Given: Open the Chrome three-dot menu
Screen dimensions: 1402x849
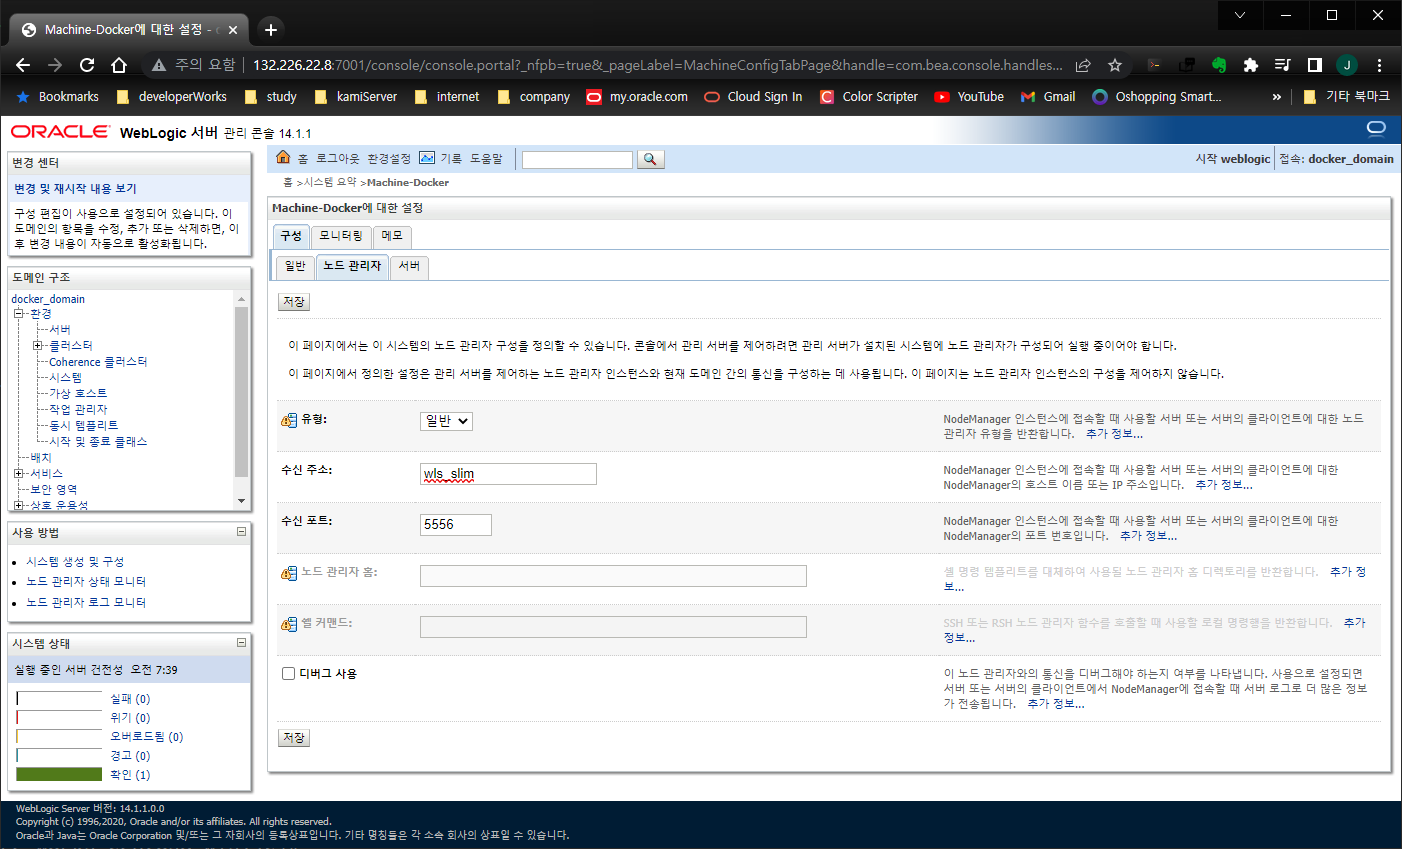Looking at the screenshot, I should (x=1379, y=65).
